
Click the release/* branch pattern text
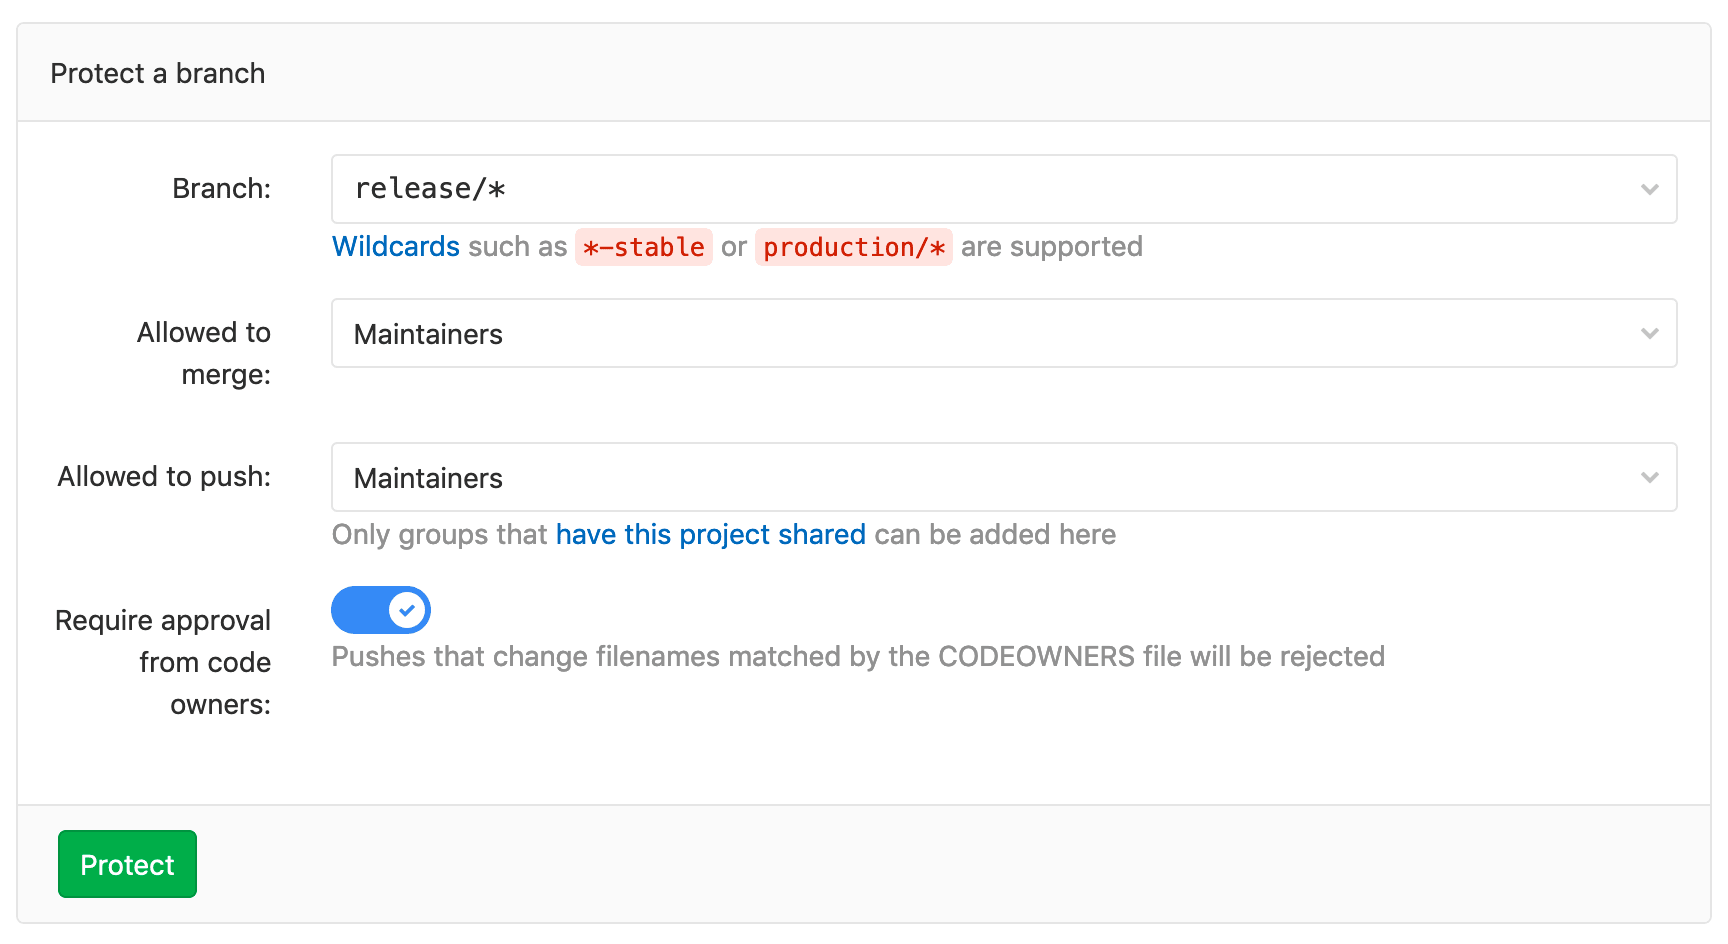click(432, 188)
